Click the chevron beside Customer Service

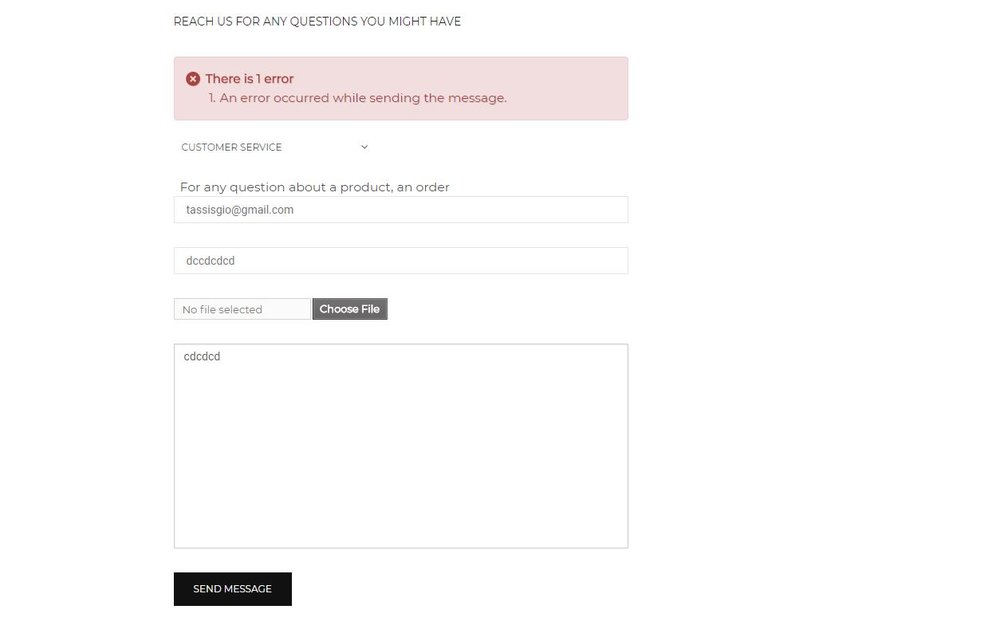click(x=364, y=147)
